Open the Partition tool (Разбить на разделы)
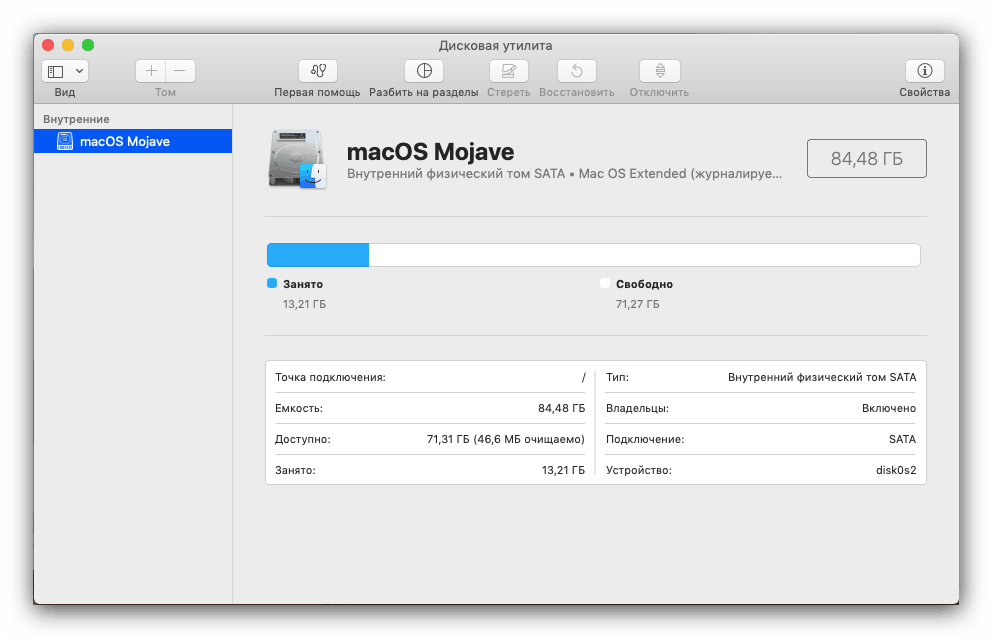This screenshot has width=992, height=638. pos(423,71)
